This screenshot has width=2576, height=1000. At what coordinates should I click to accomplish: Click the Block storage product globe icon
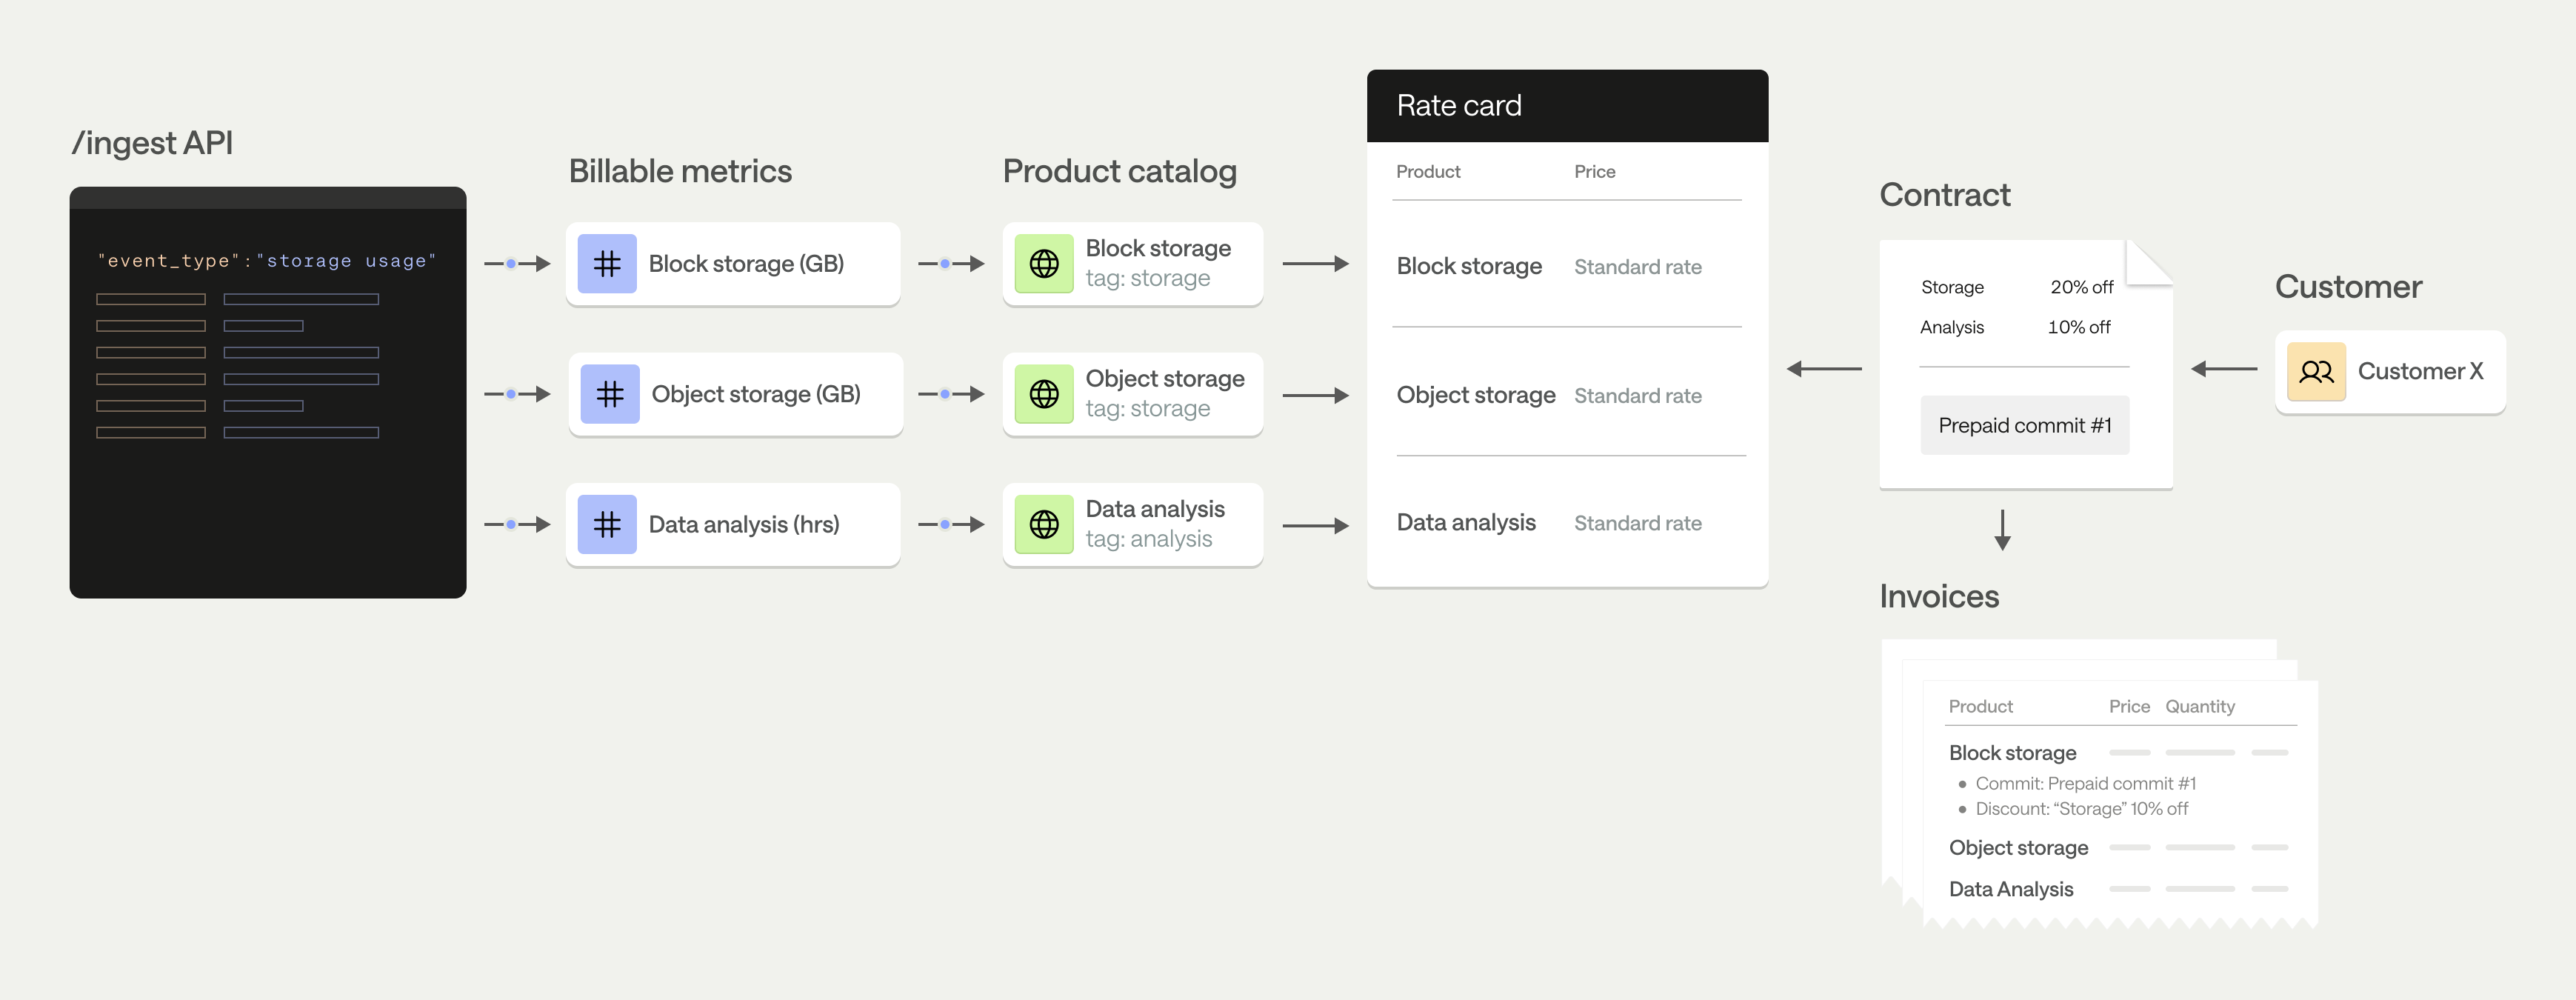pos(1044,264)
